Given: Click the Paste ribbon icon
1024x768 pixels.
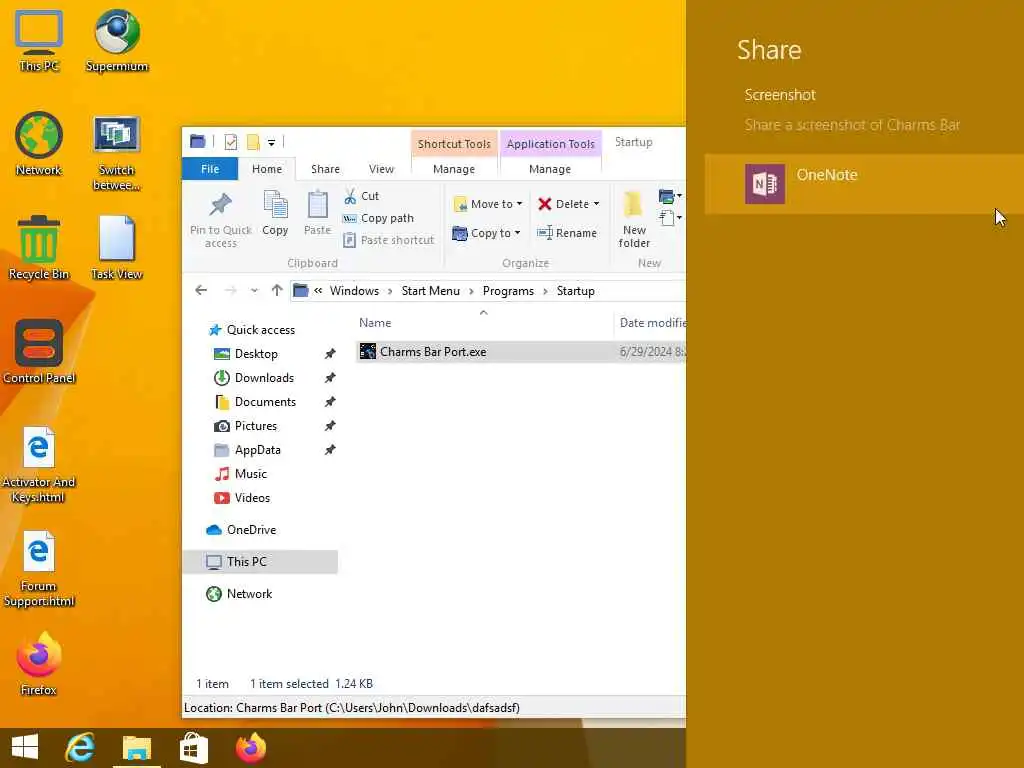Looking at the screenshot, I should [317, 214].
